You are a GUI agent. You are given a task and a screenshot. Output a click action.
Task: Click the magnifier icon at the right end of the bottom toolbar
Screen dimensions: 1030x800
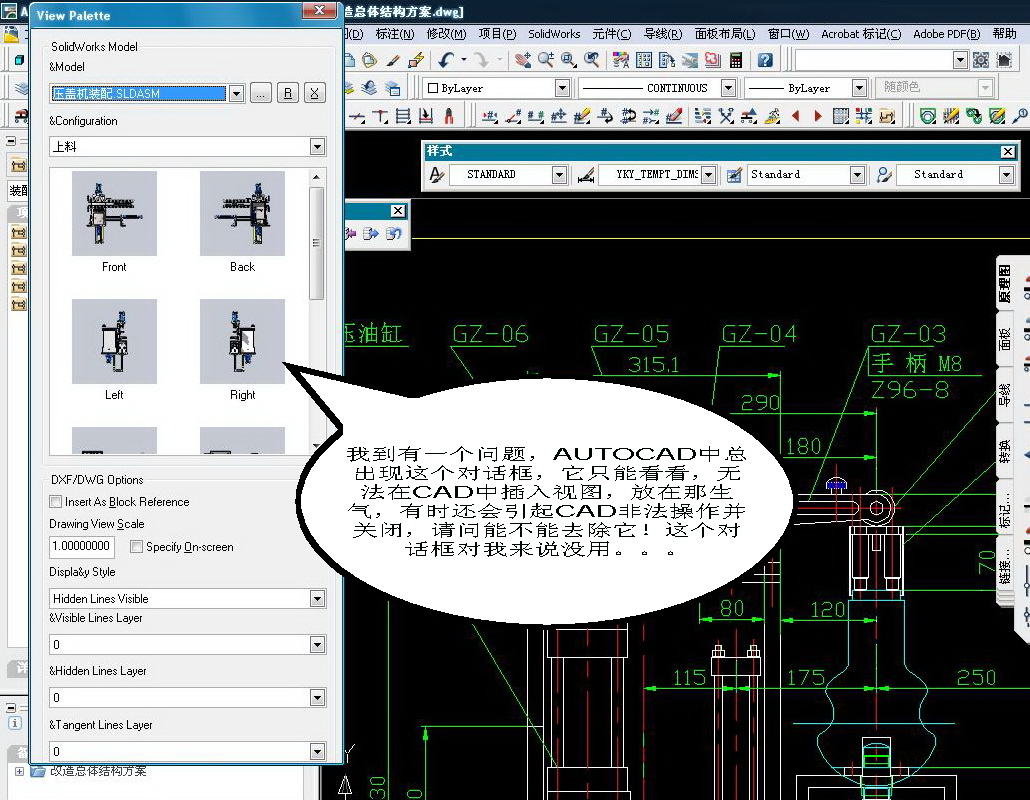1020,116
